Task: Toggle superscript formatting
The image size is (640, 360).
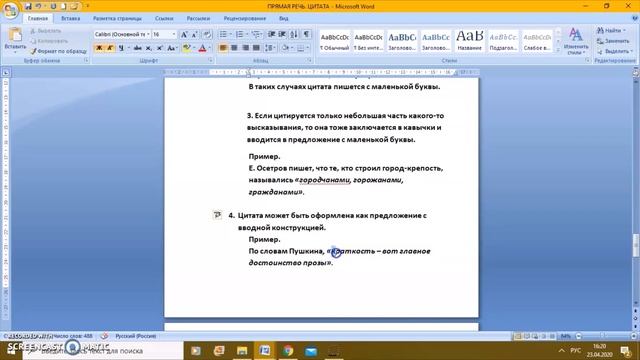Action: pos(160,48)
